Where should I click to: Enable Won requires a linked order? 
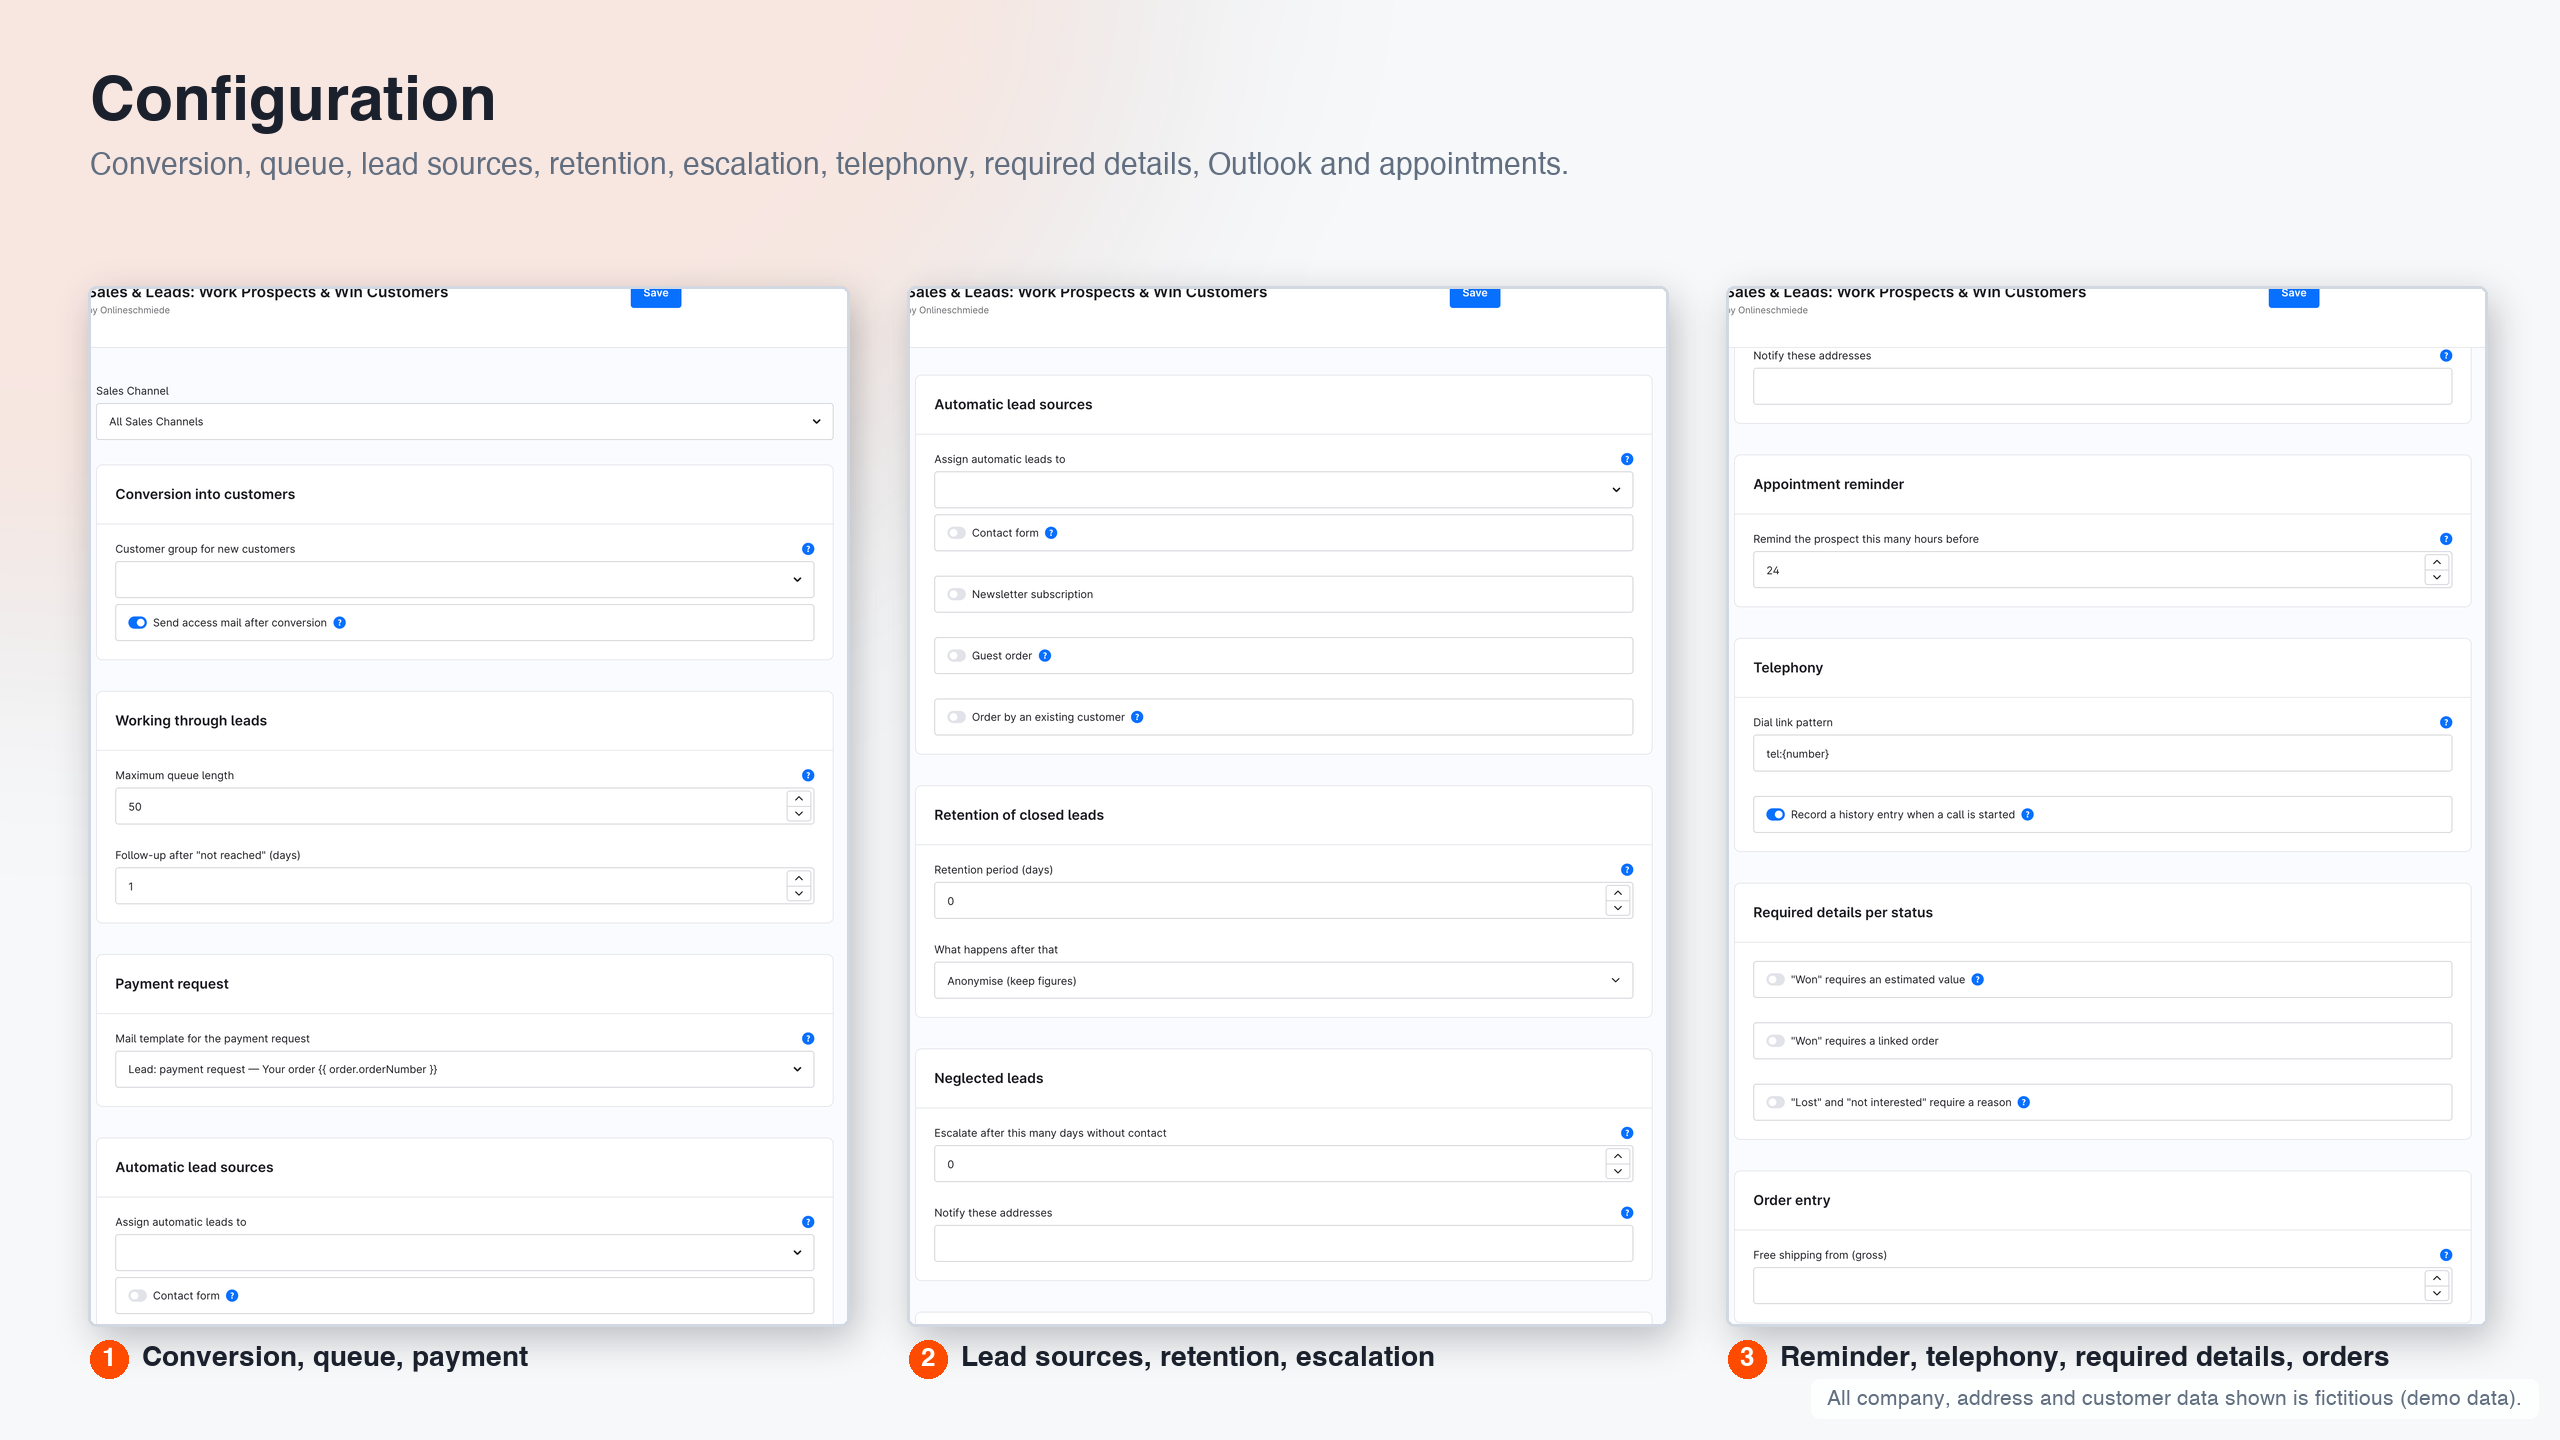tap(1775, 1041)
